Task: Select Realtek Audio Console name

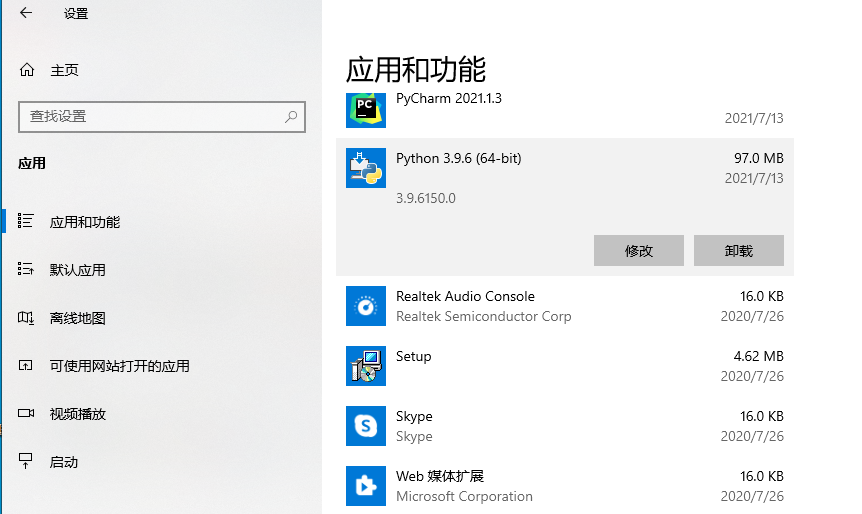Action: coord(465,296)
